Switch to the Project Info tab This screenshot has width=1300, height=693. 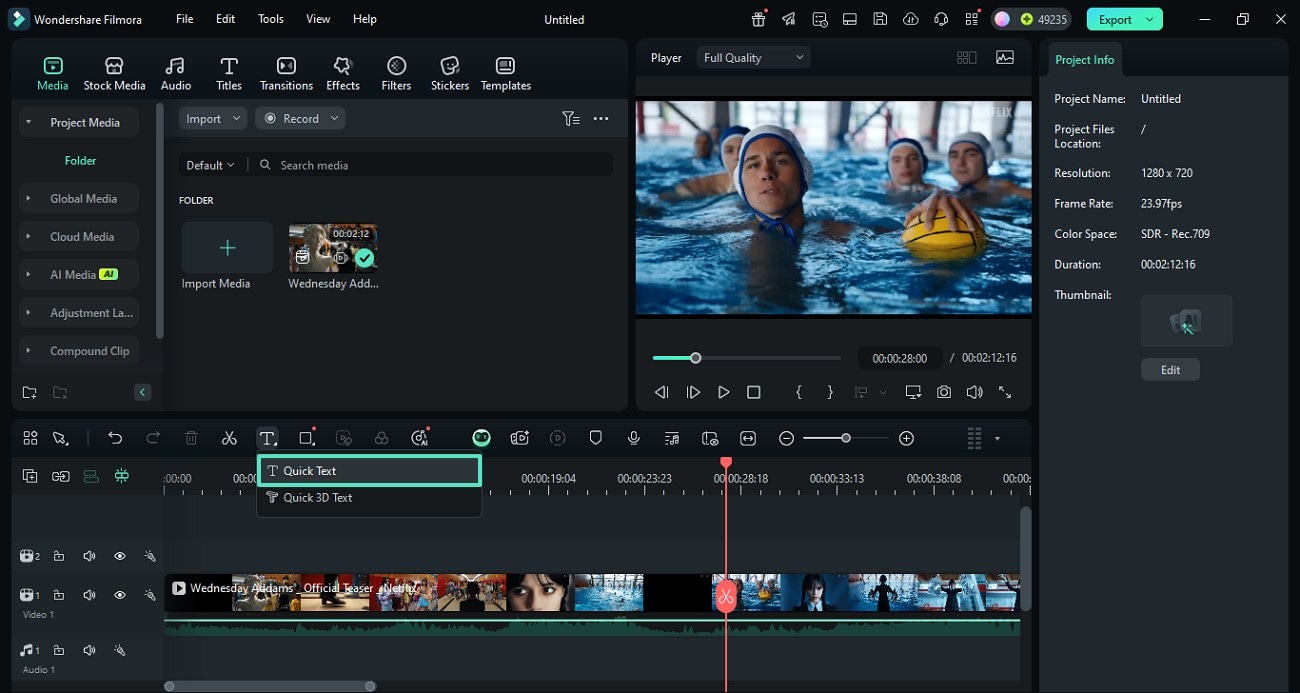tap(1084, 59)
